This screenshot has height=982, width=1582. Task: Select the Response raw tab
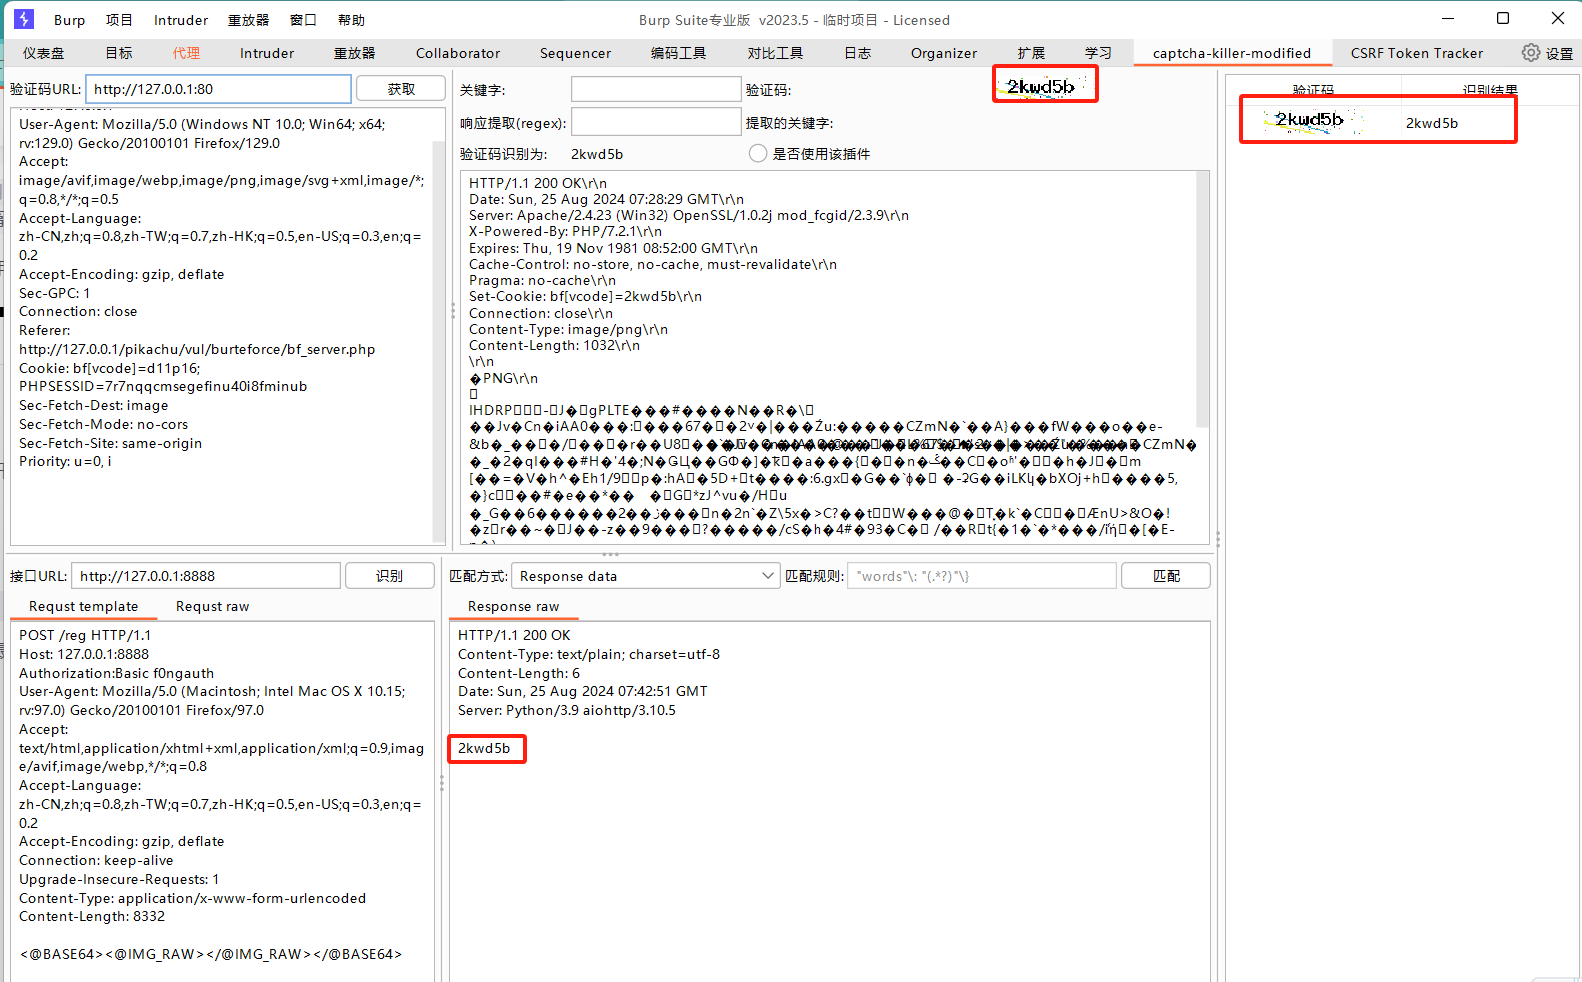(513, 607)
